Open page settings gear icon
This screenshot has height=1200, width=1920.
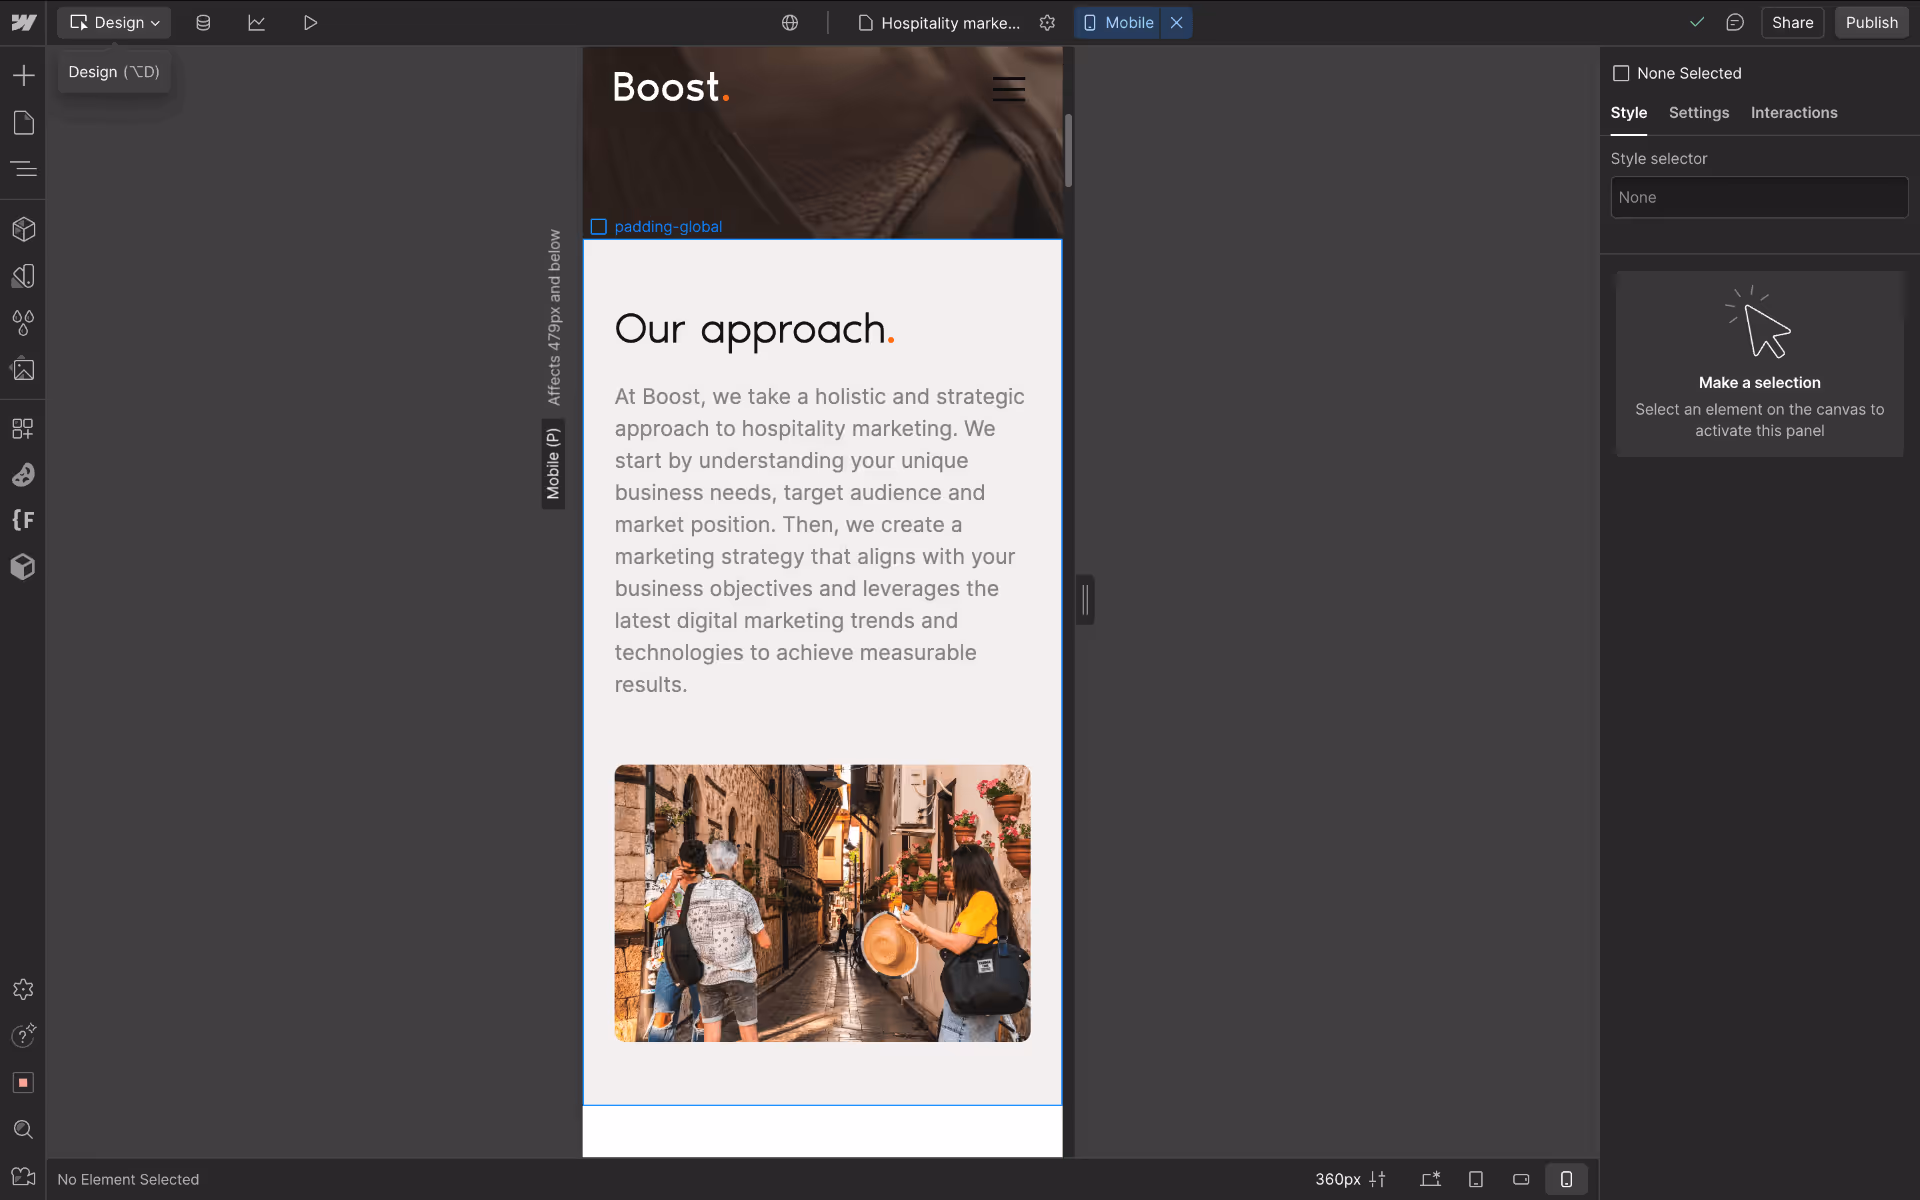point(1047,22)
